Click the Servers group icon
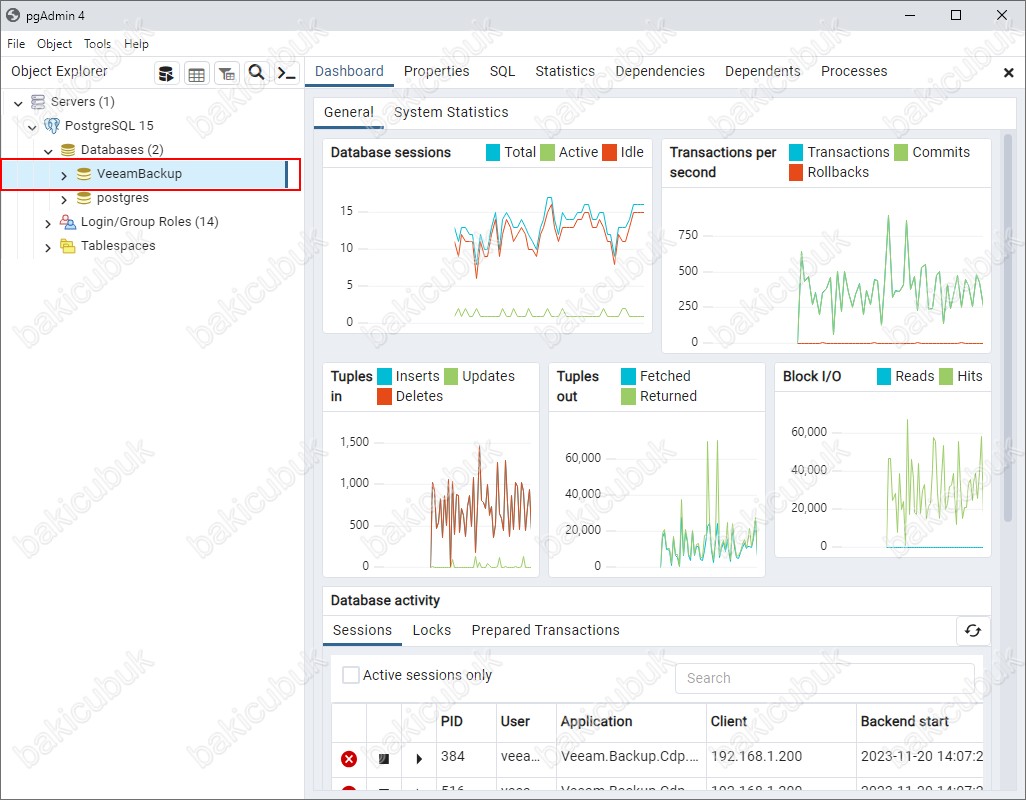1026x800 pixels. [39, 101]
